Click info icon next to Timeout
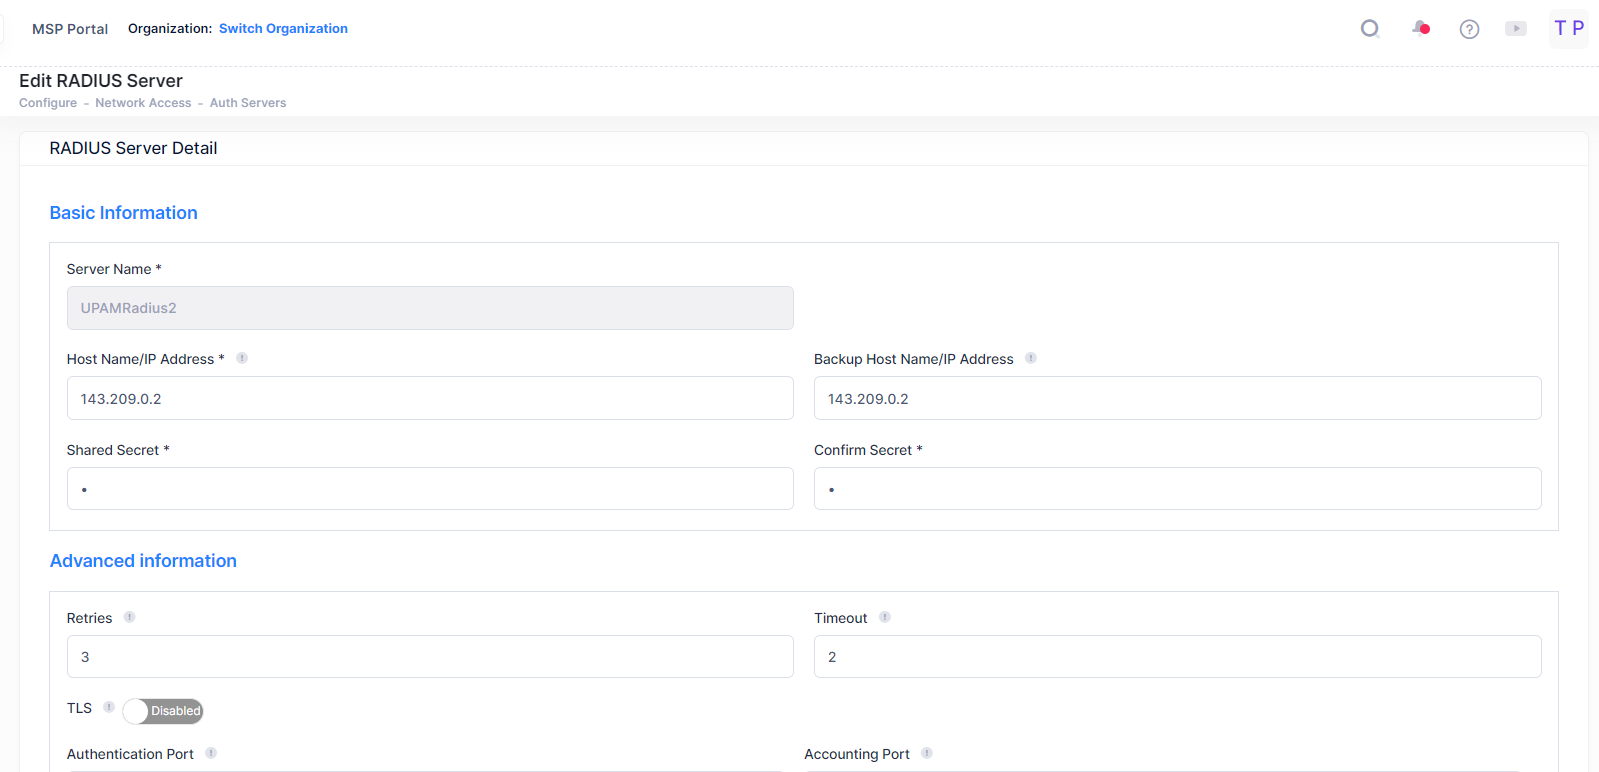The height and width of the screenshot is (772, 1599). coord(885,617)
